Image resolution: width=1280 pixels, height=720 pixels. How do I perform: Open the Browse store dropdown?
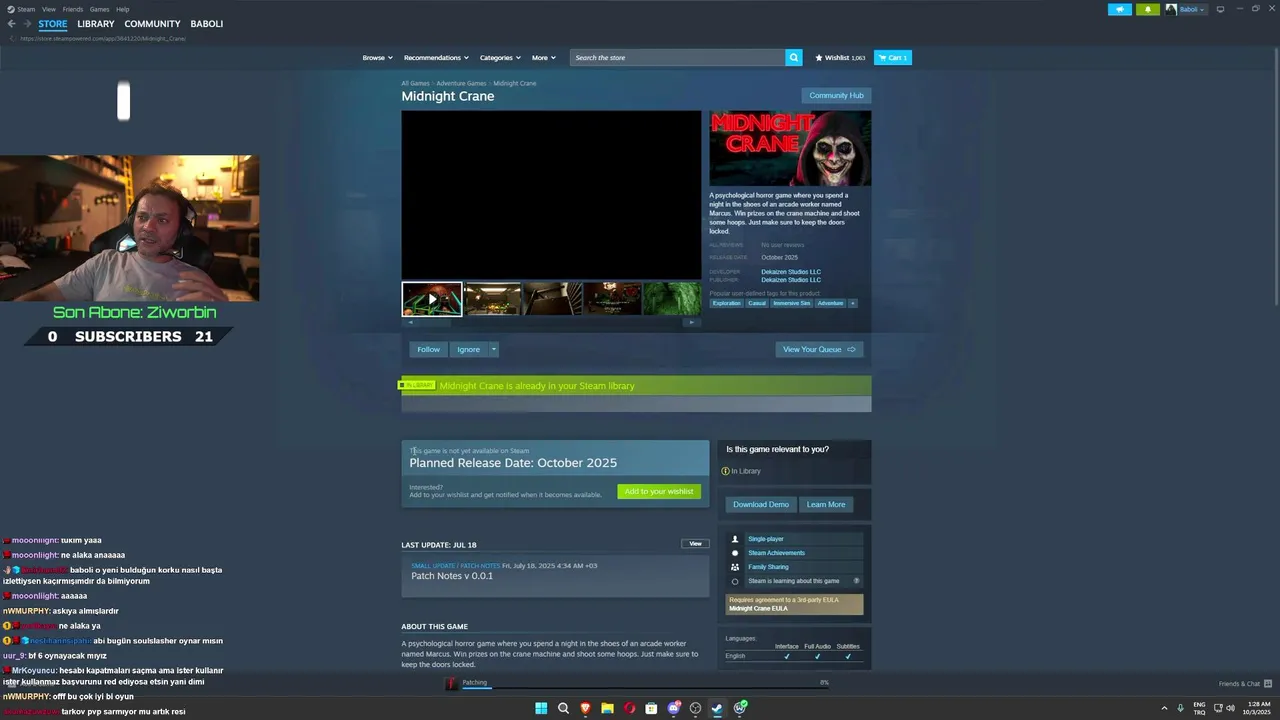pos(377,58)
